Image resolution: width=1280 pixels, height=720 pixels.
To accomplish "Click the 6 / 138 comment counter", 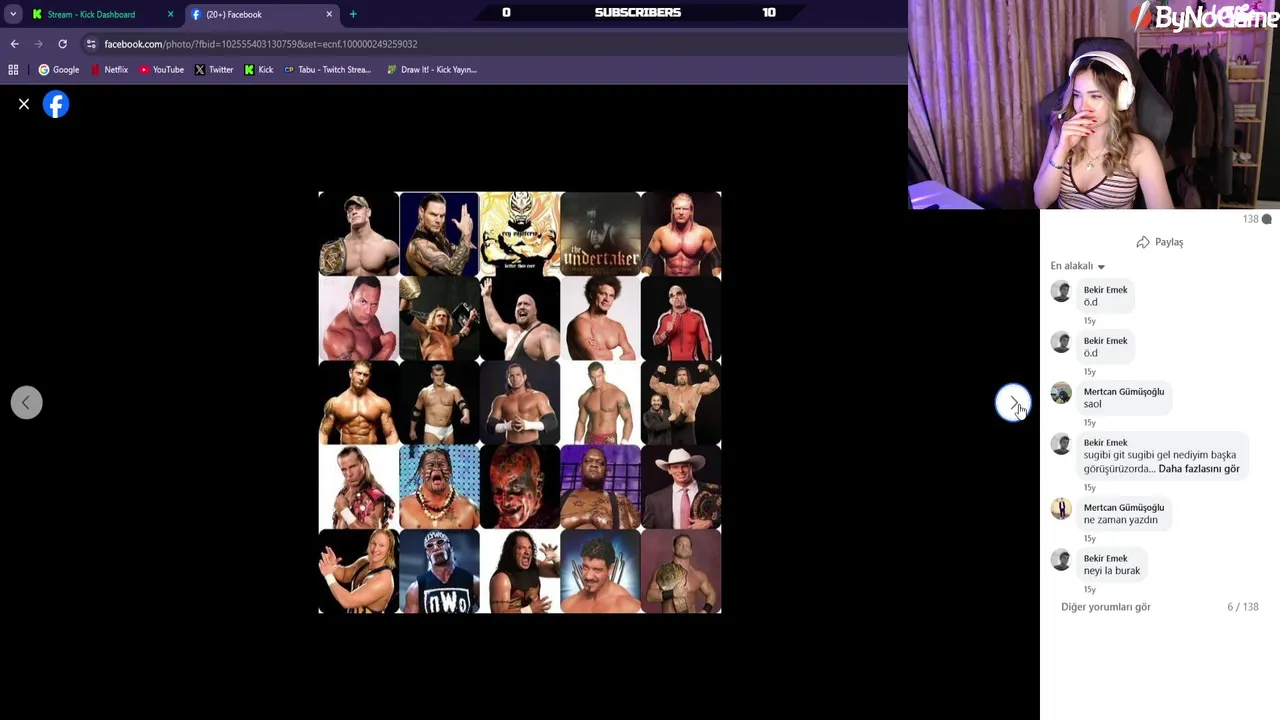I will click(x=1243, y=607).
